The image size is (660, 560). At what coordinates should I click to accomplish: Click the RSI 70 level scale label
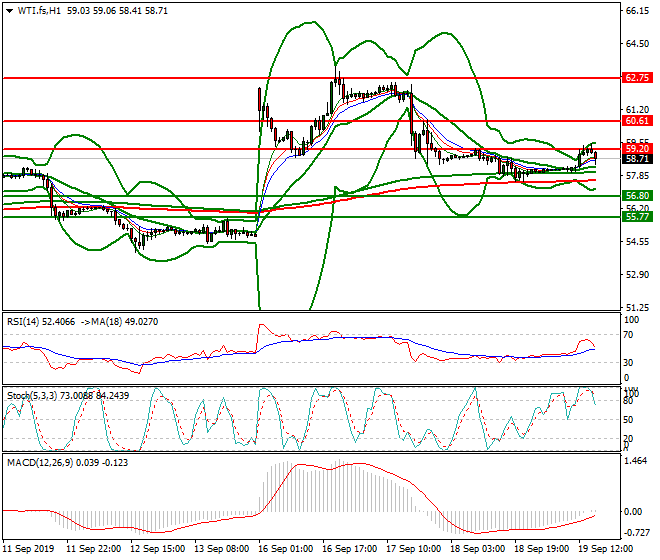click(x=628, y=335)
